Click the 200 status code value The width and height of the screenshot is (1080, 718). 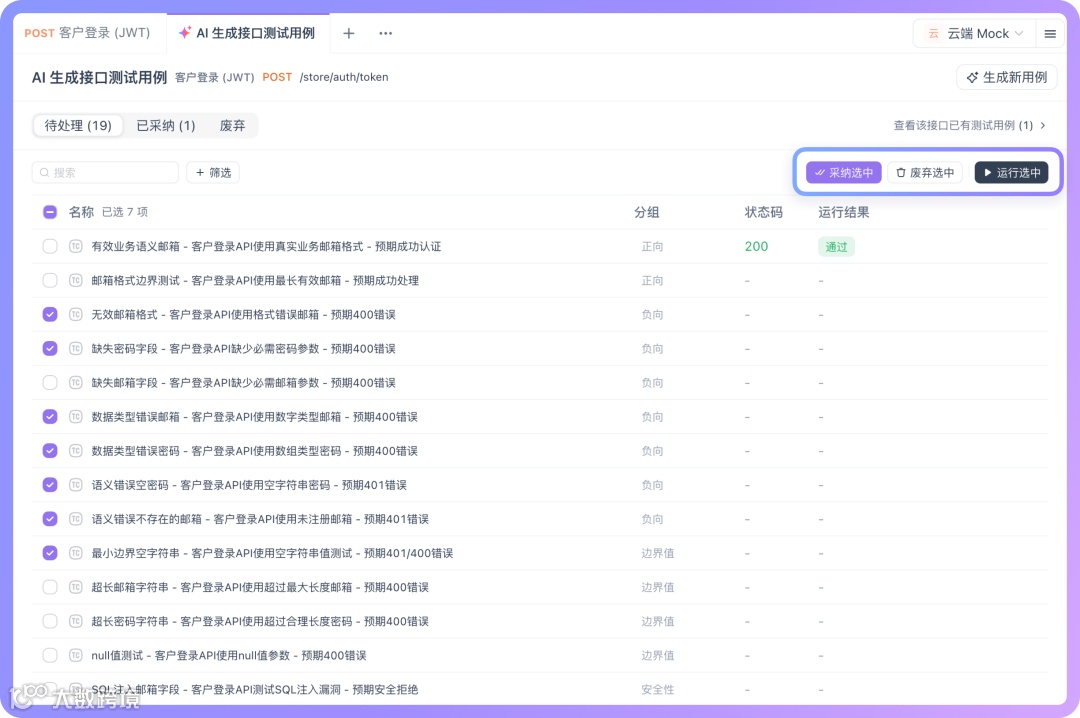[x=756, y=246]
